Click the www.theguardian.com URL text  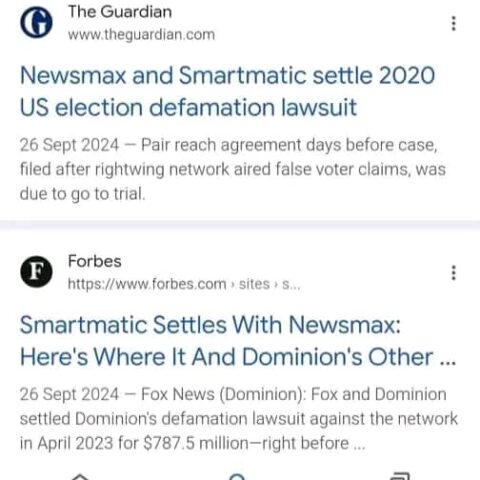click(141, 35)
